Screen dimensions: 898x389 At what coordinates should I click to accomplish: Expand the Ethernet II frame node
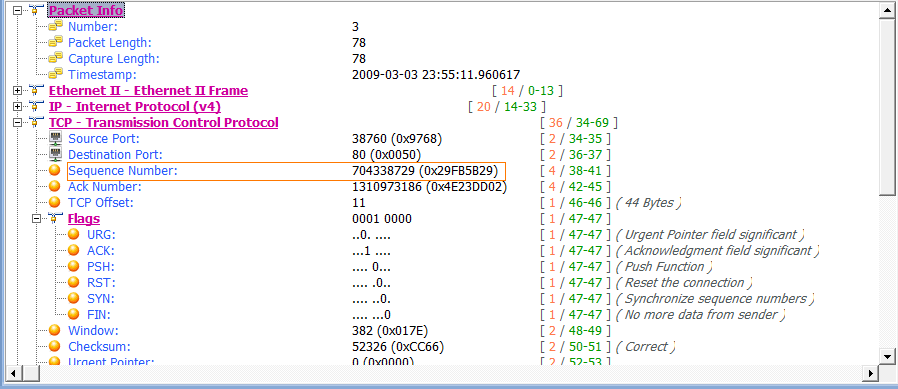point(17,91)
